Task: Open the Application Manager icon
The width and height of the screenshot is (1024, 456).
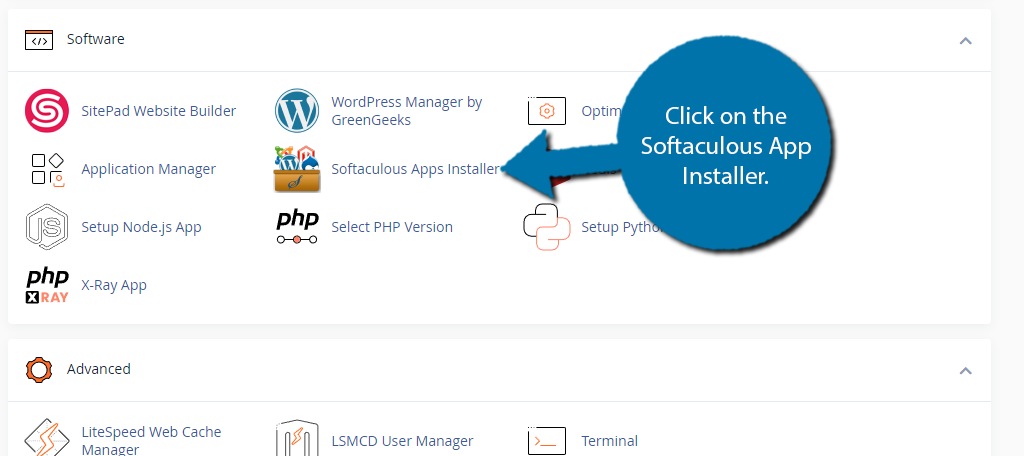Action: (48, 169)
